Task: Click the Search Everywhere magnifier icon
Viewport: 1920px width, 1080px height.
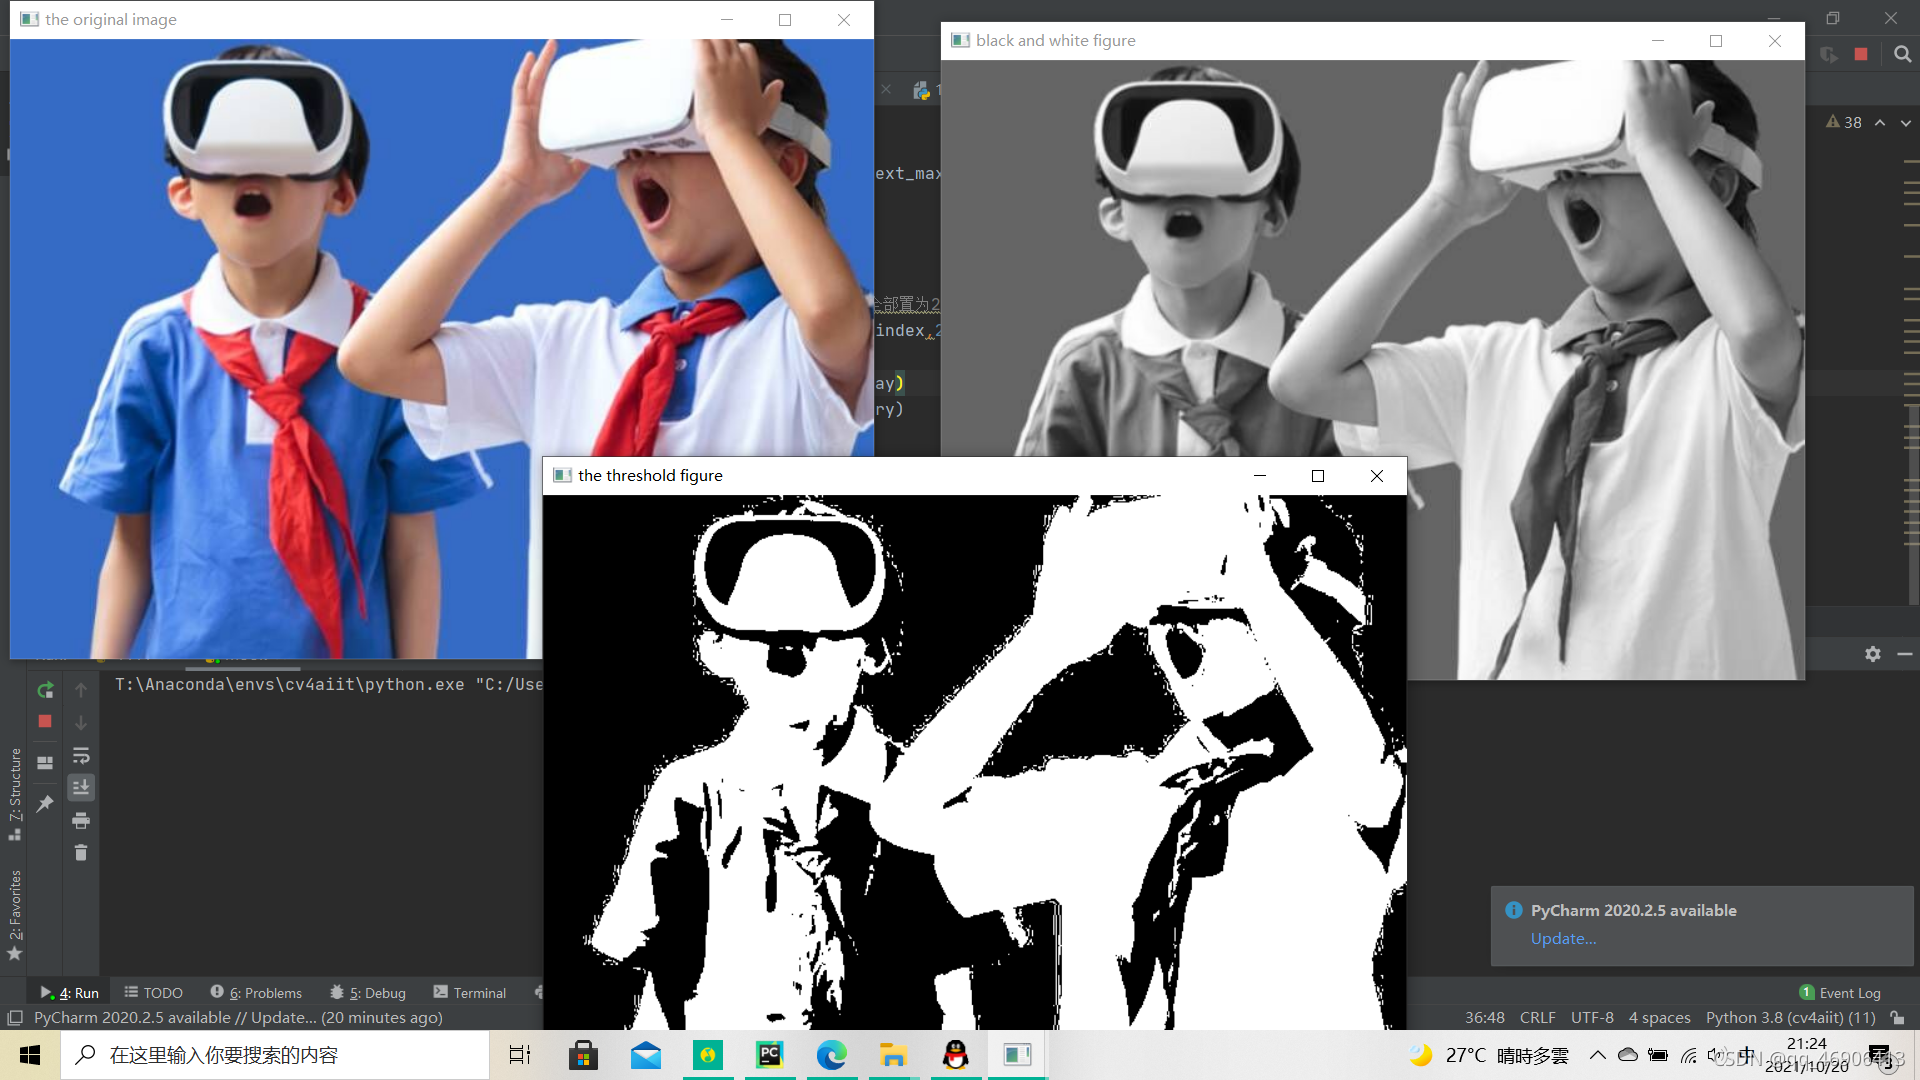Action: point(1902,54)
